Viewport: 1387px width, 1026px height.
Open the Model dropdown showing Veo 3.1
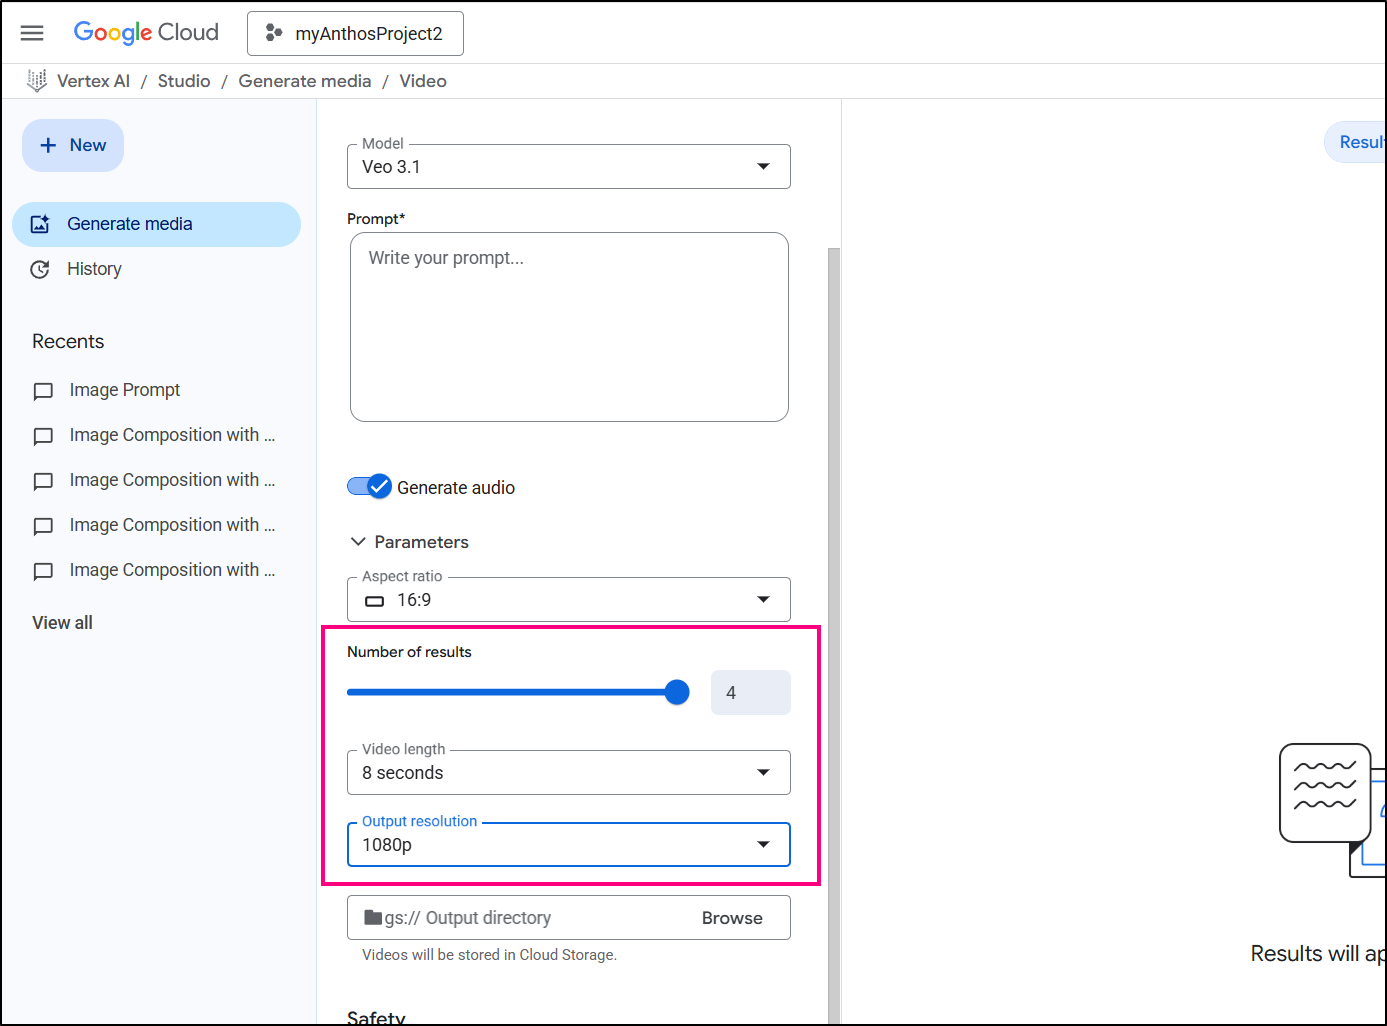click(568, 167)
